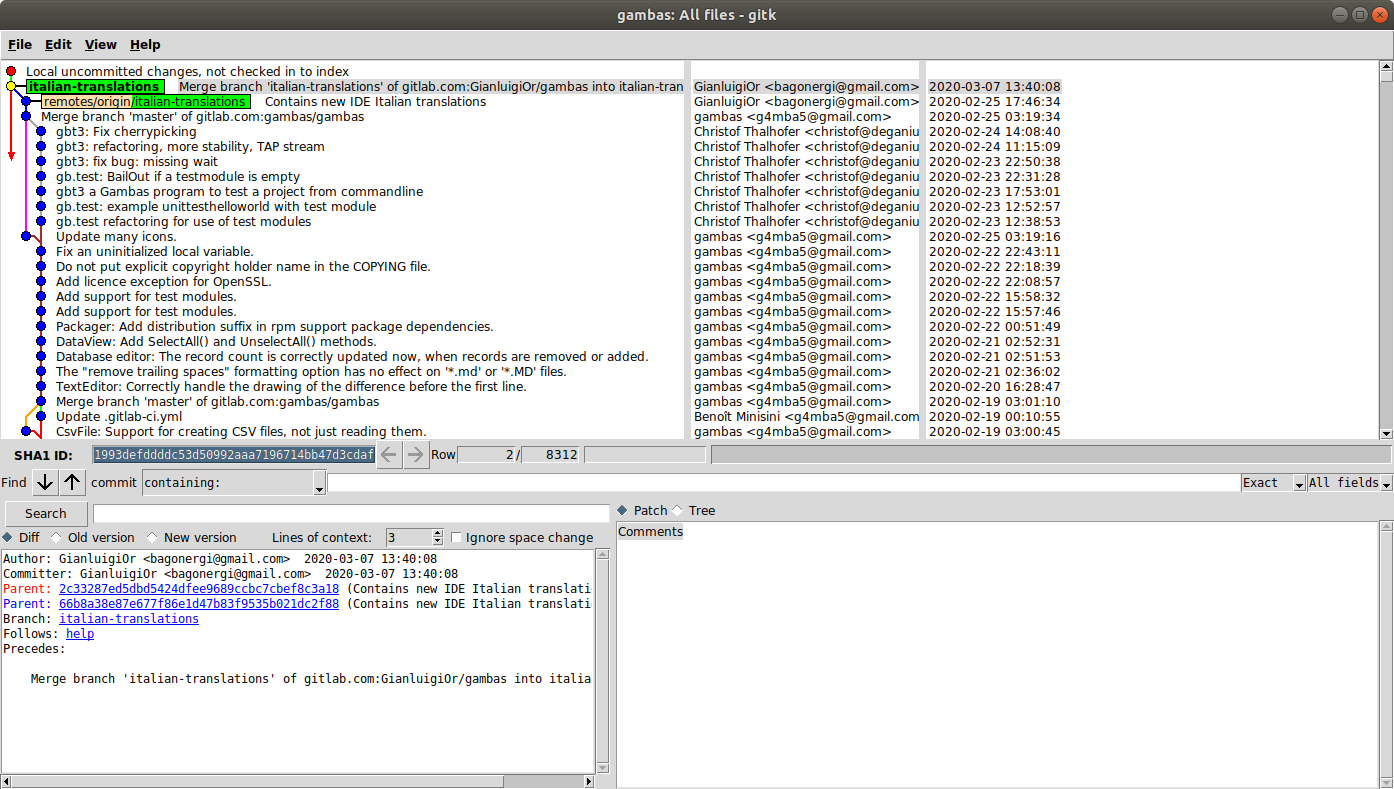This screenshot has height=789, width=1394.
Task: Select the Old version radio button
Action: click(56, 538)
